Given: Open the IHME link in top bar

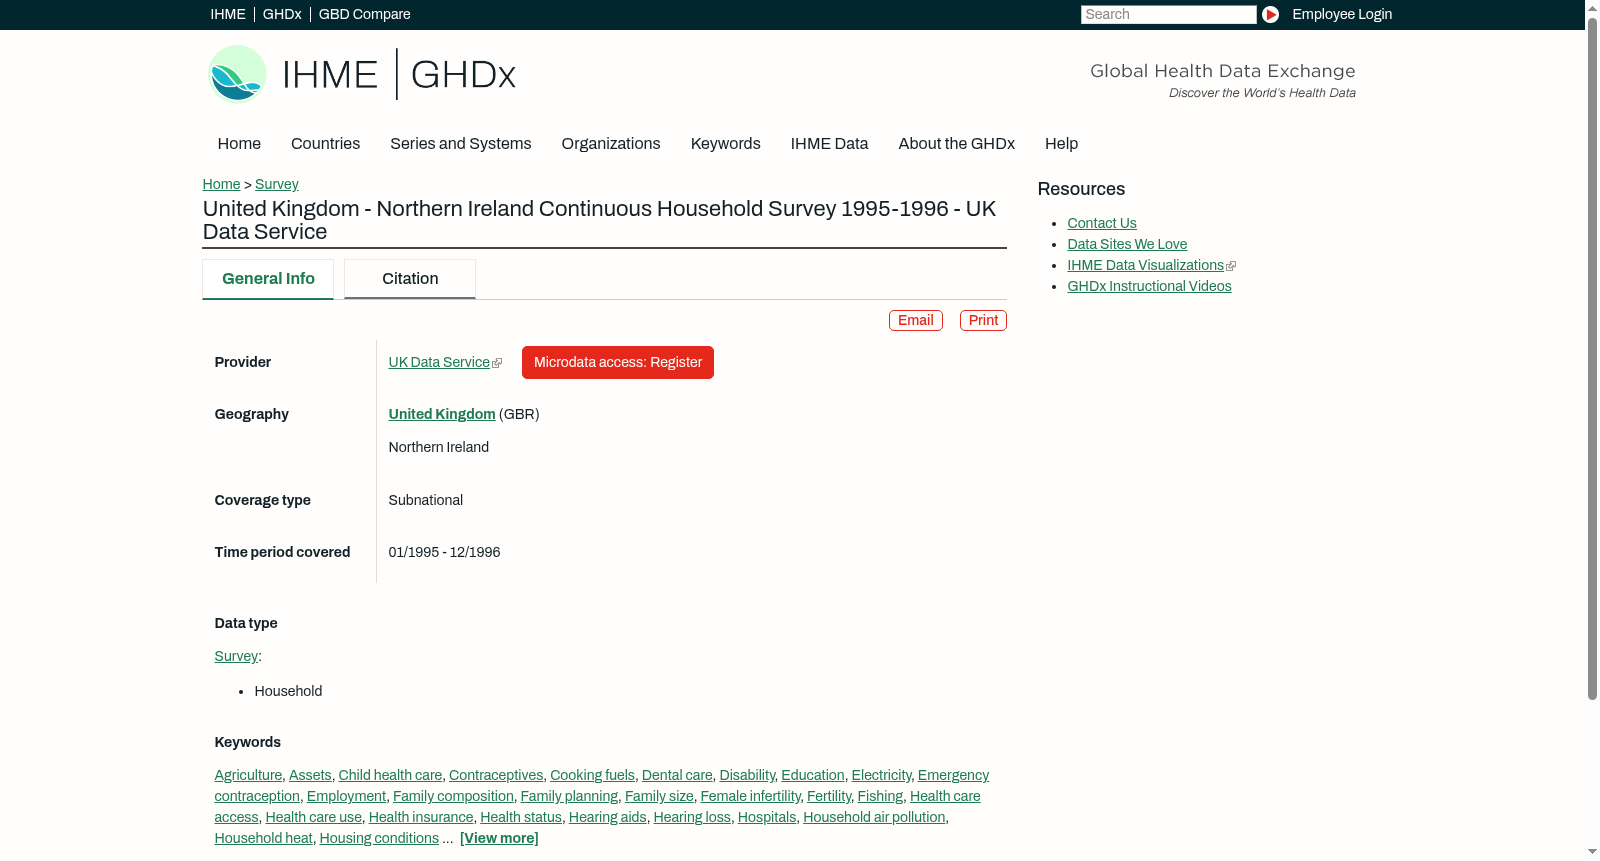Looking at the screenshot, I should pyautogui.click(x=228, y=14).
